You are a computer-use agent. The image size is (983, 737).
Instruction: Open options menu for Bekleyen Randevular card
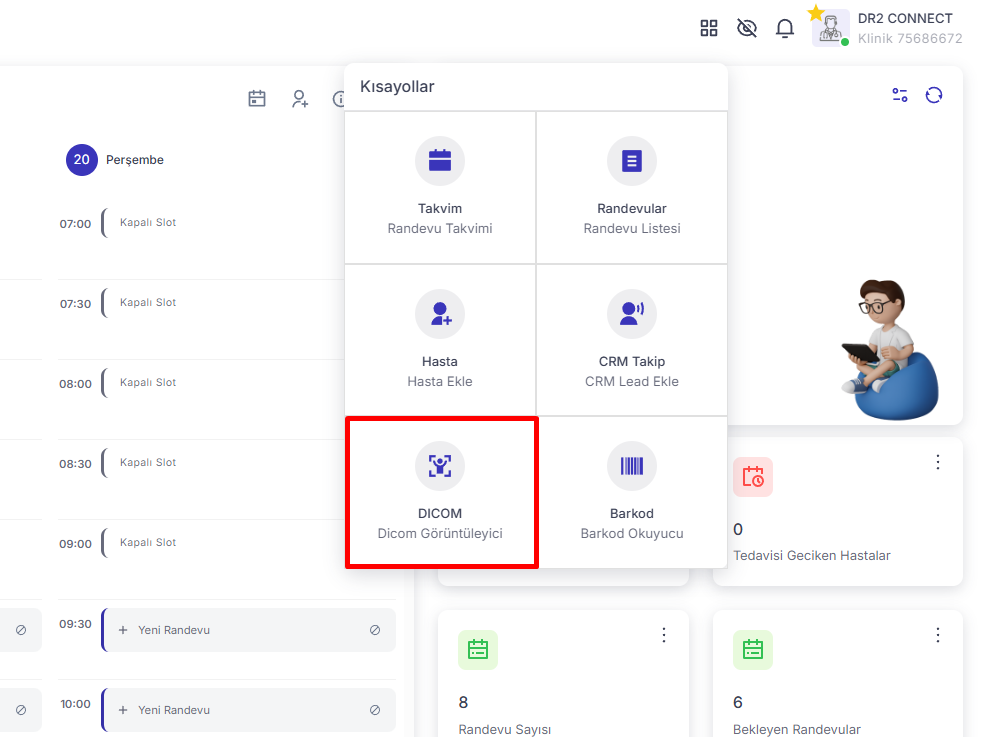coord(938,635)
